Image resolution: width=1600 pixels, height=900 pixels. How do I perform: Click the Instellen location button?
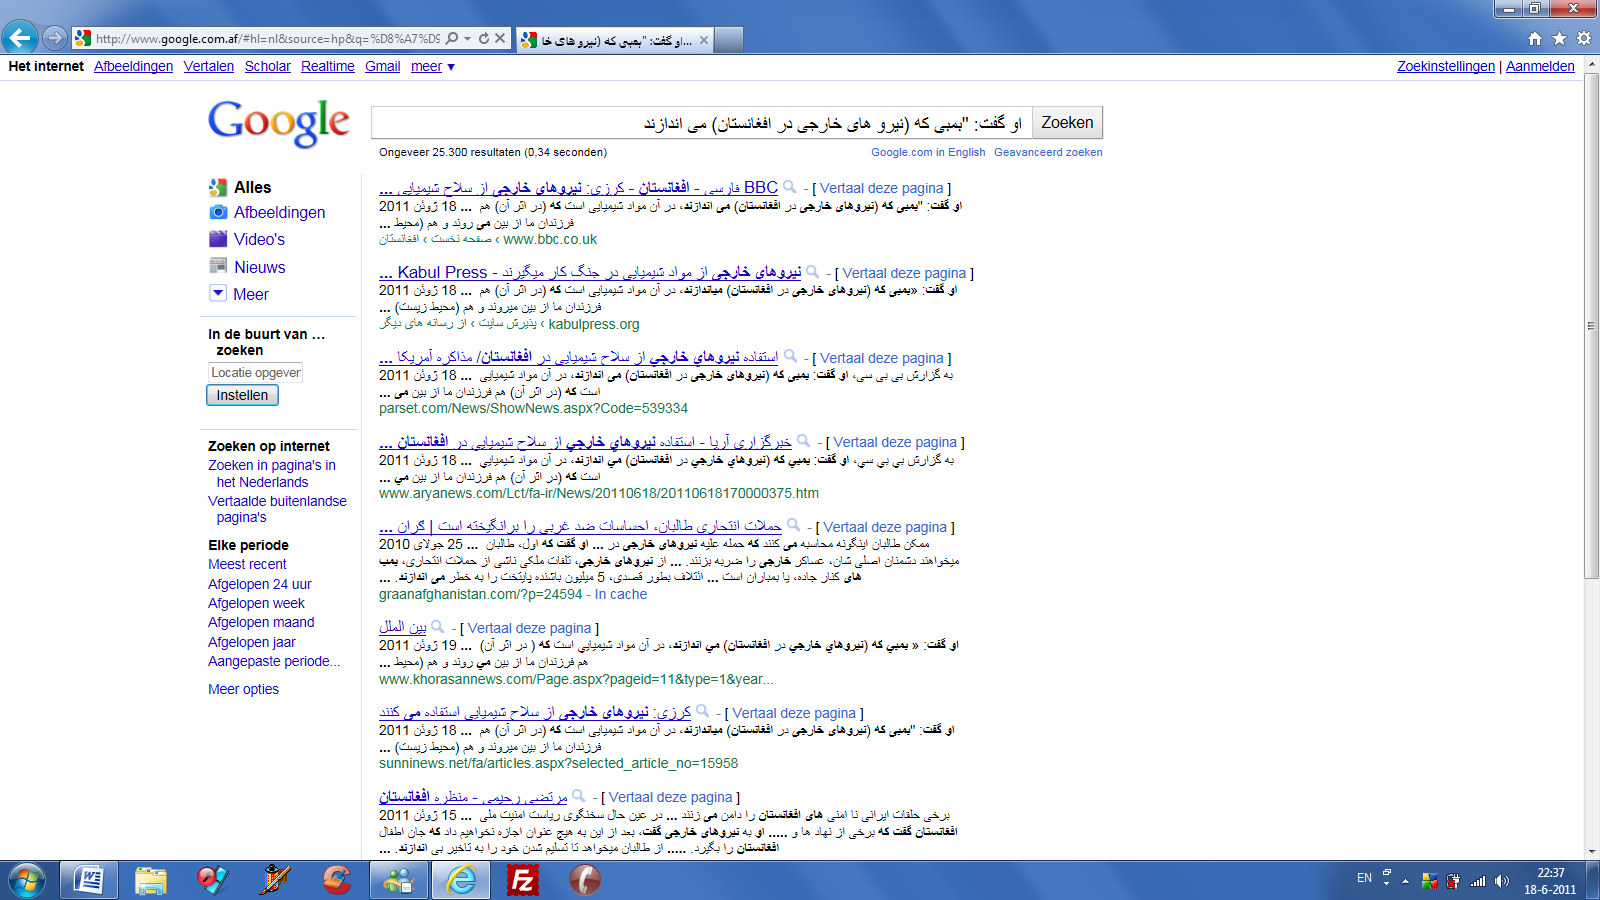click(x=242, y=395)
